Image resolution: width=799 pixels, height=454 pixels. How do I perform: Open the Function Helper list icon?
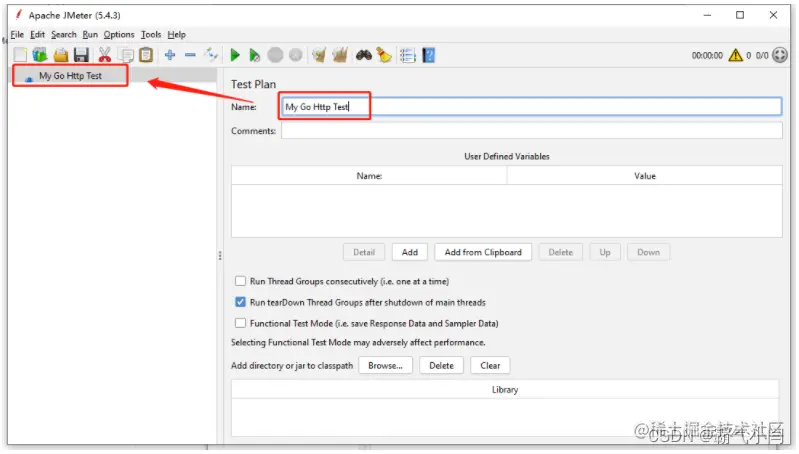[x=408, y=55]
